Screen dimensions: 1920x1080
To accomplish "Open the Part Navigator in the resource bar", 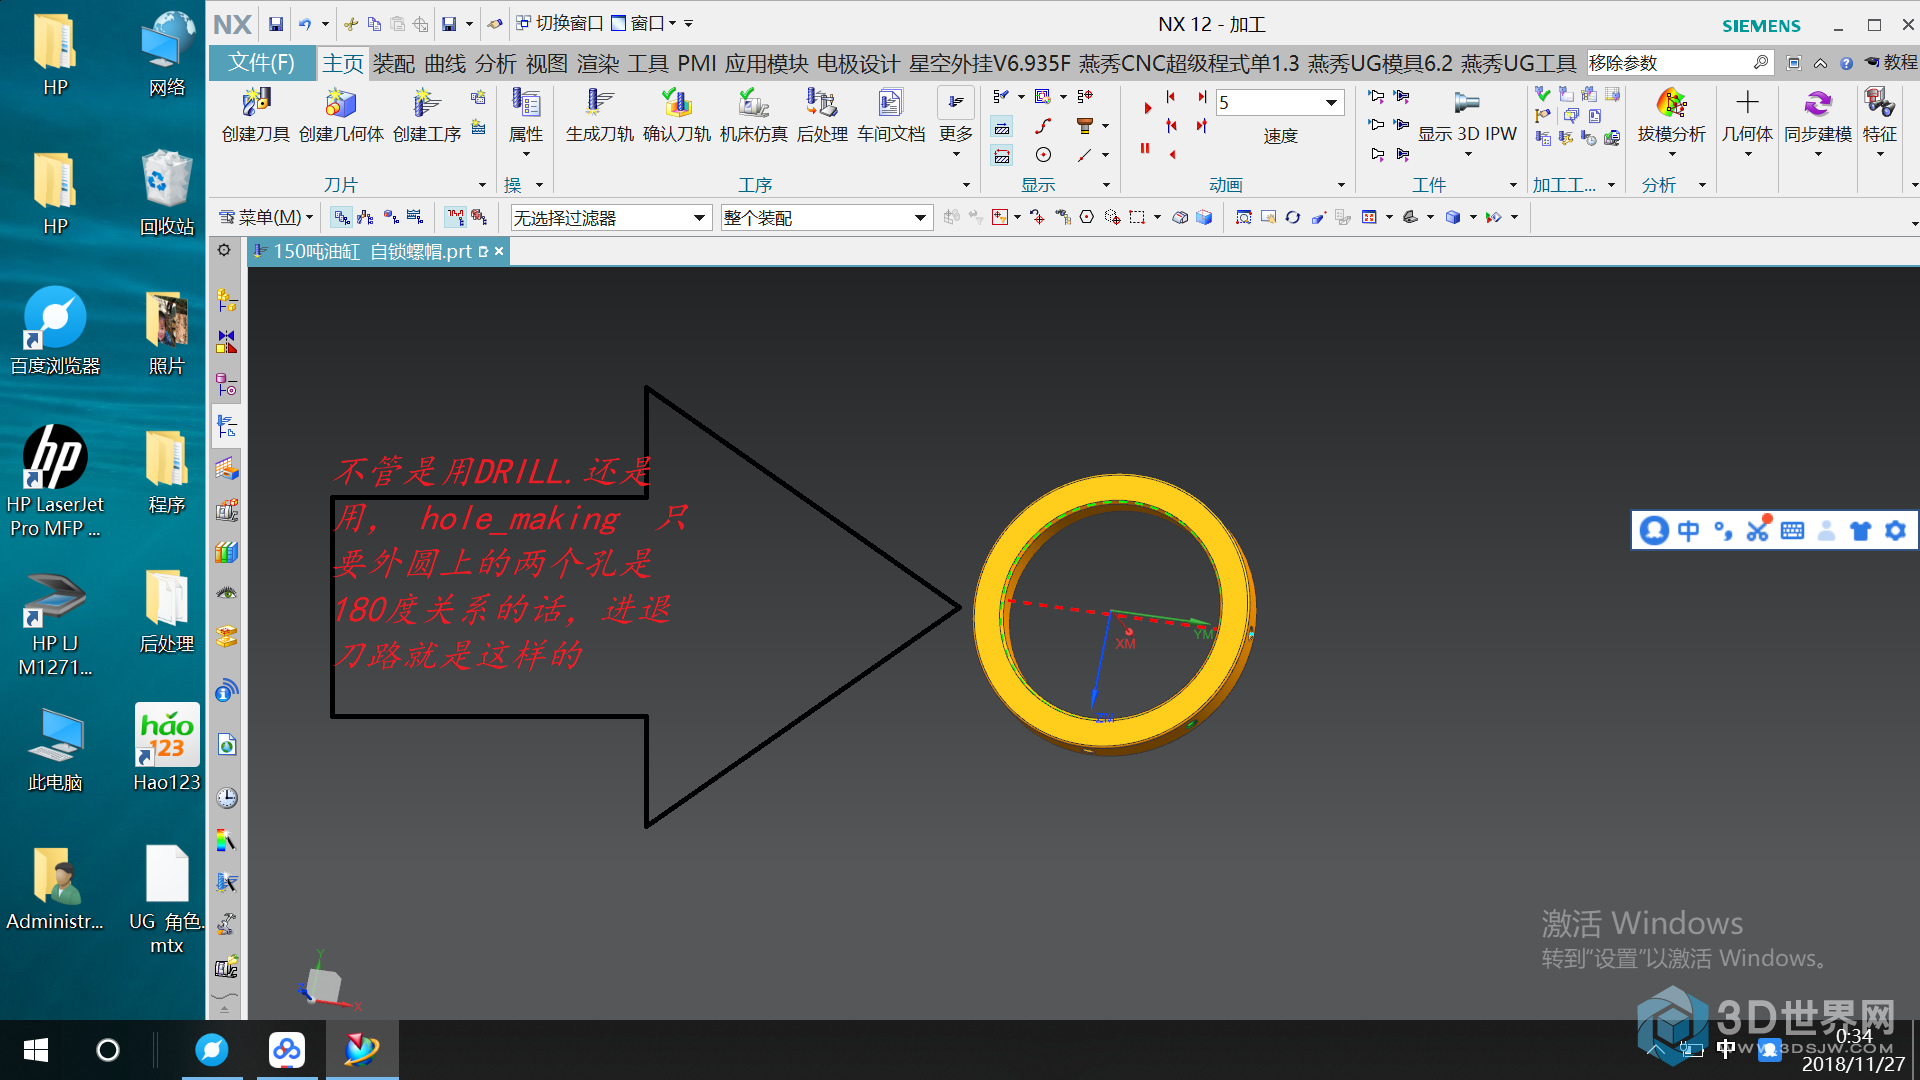I will click(x=227, y=384).
